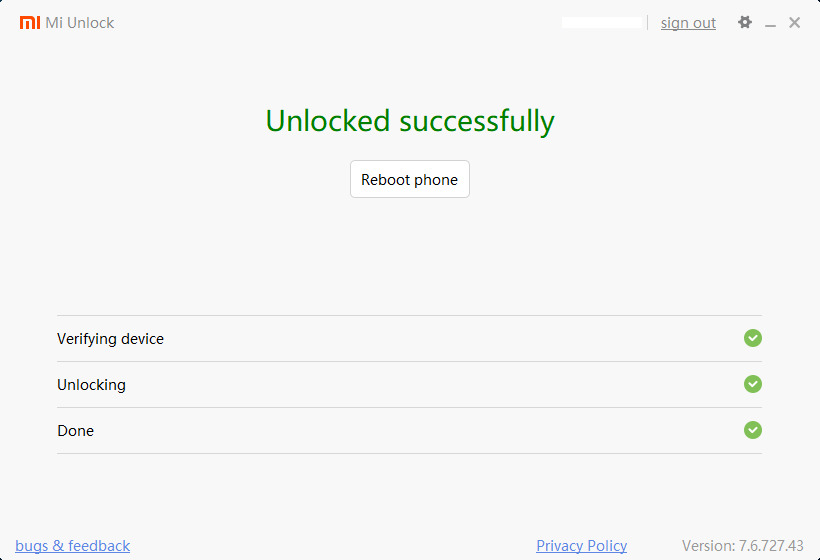Click the green checkmark for Verifying device
820x560 pixels.
pos(753,338)
